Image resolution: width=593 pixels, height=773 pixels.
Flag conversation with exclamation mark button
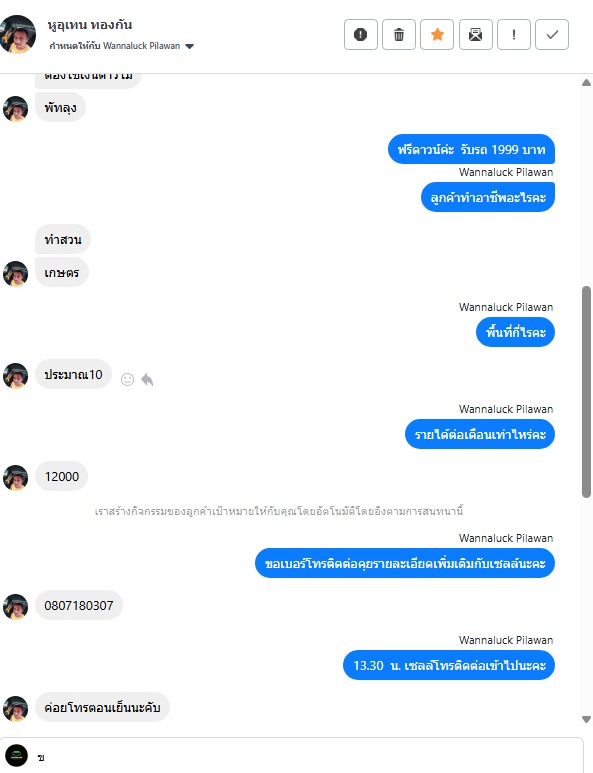tap(514, 35)
